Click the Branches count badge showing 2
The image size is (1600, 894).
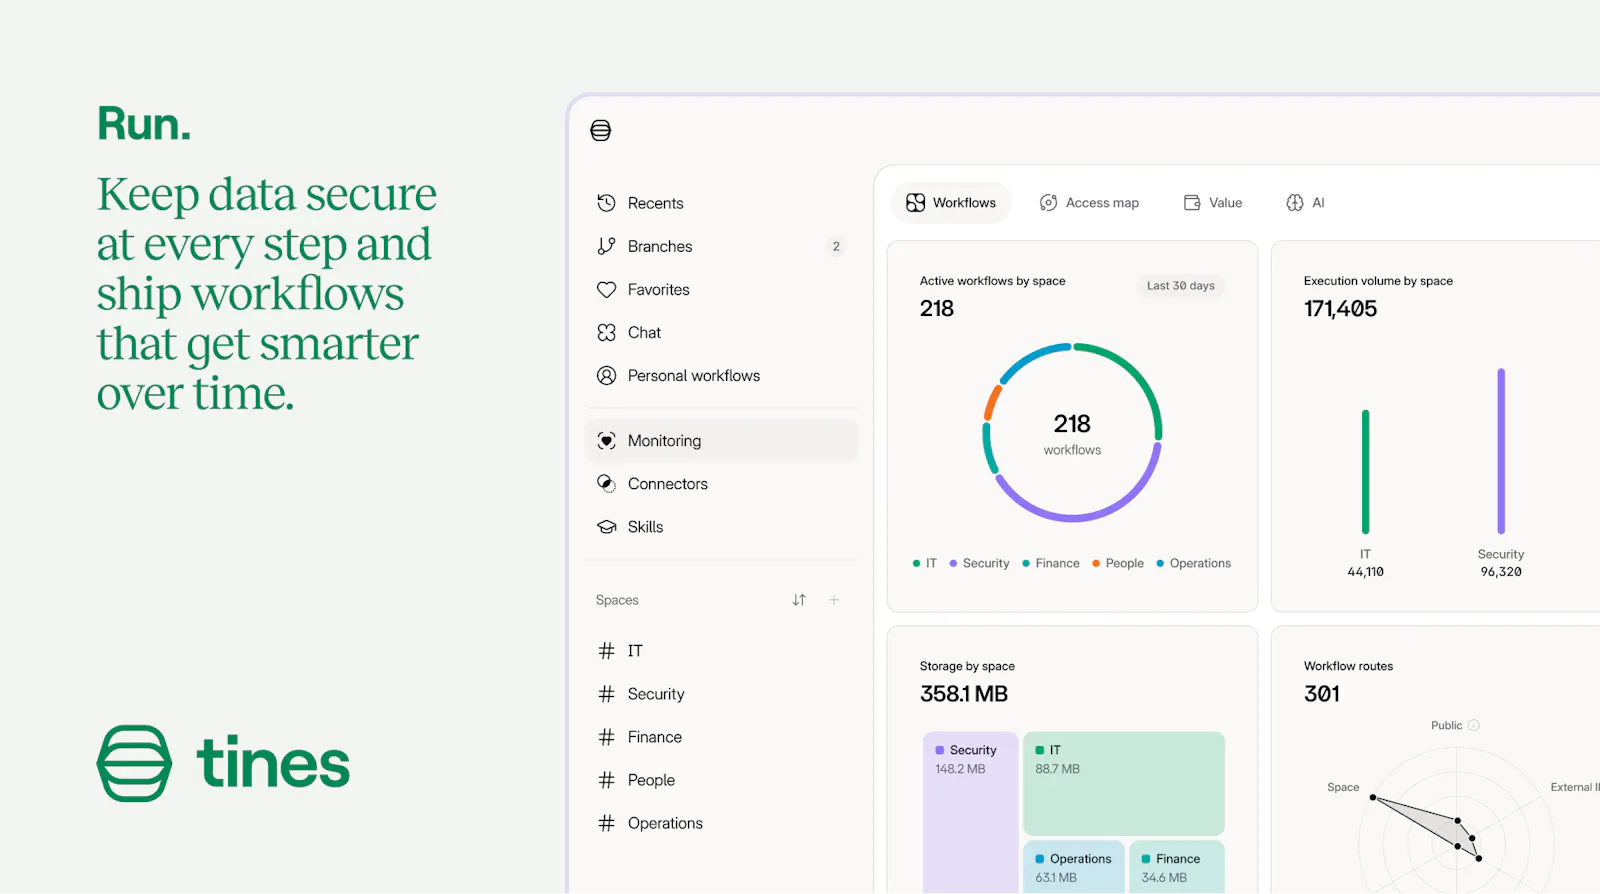[836, 246]
